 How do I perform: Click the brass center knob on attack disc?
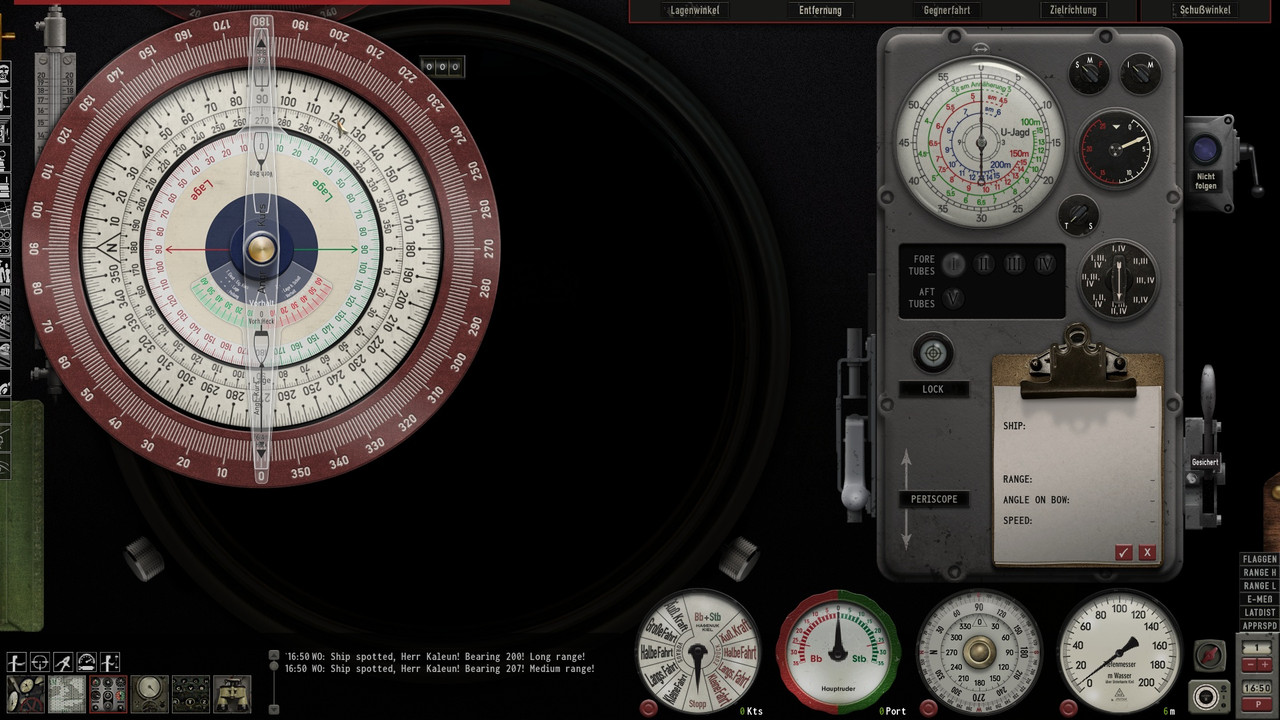(261, 249)
